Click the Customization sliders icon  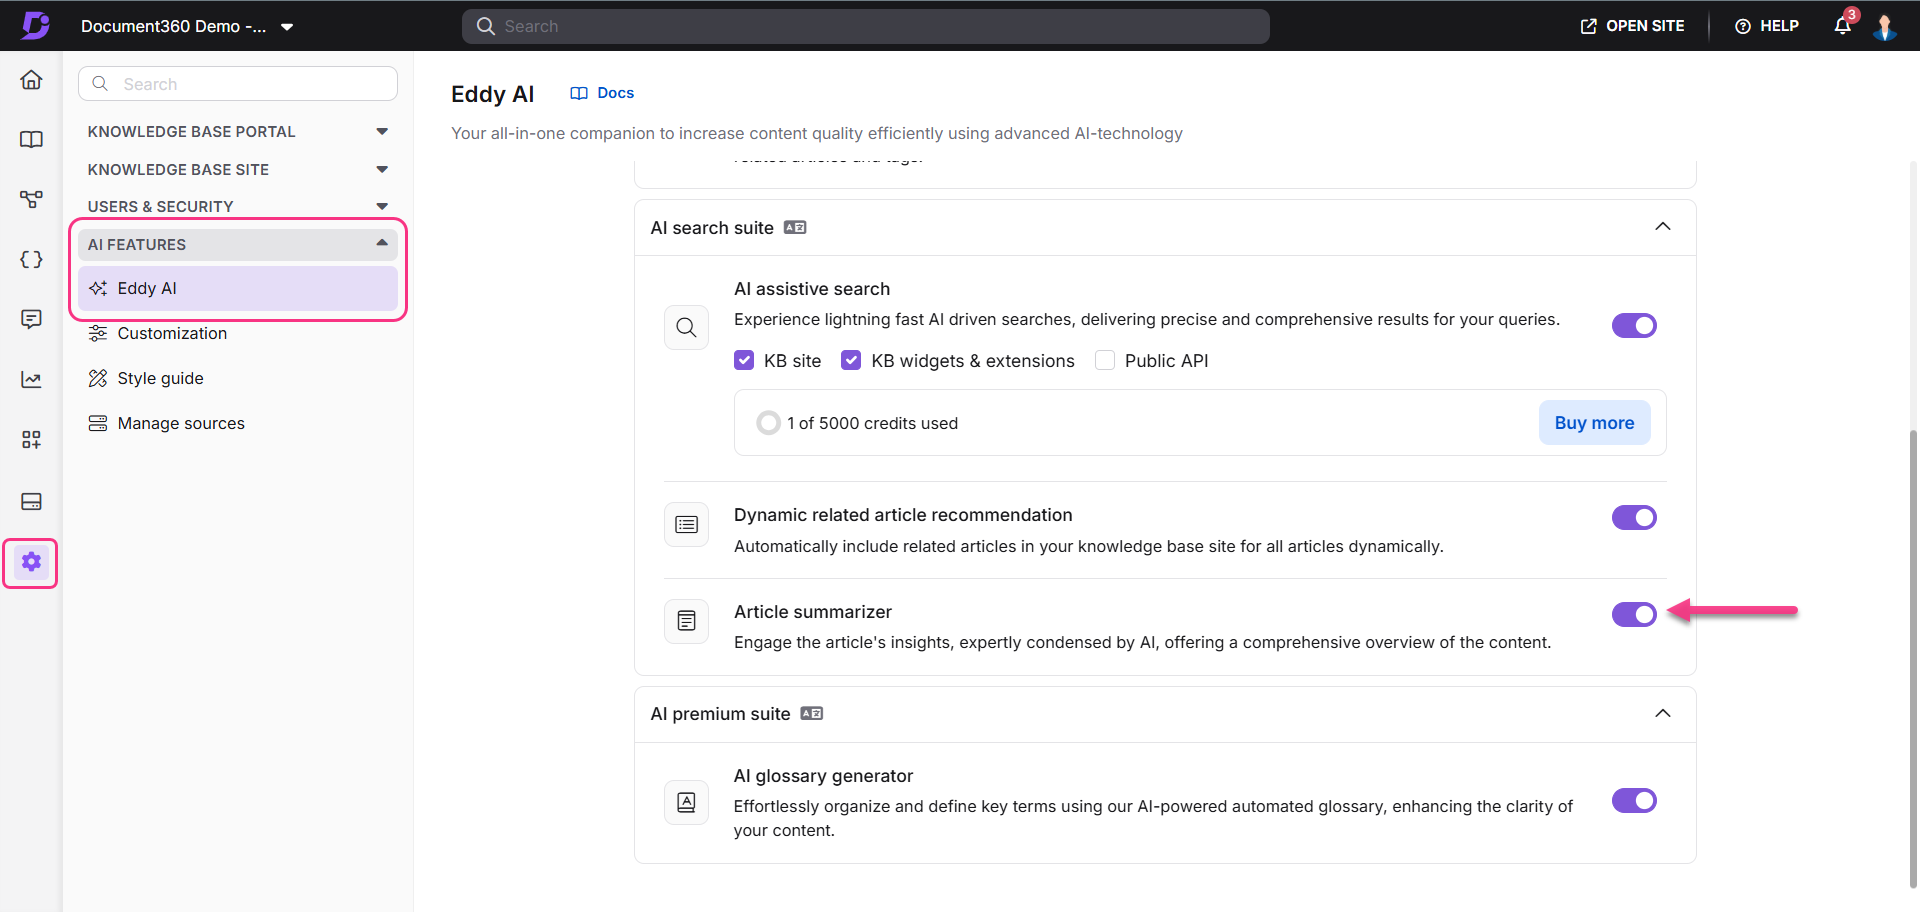tap(98, 333)
